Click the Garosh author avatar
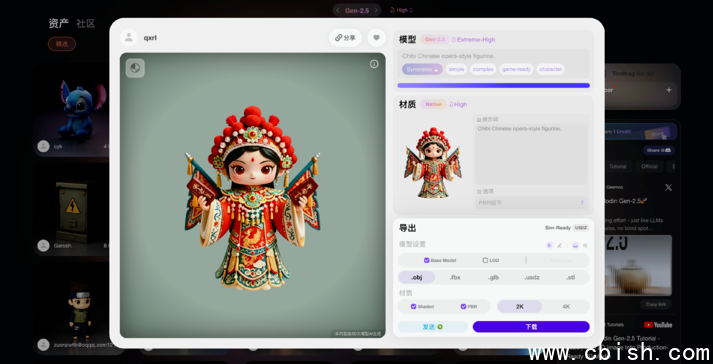This screenshot has height=364, width=713. tap(44, 246)
